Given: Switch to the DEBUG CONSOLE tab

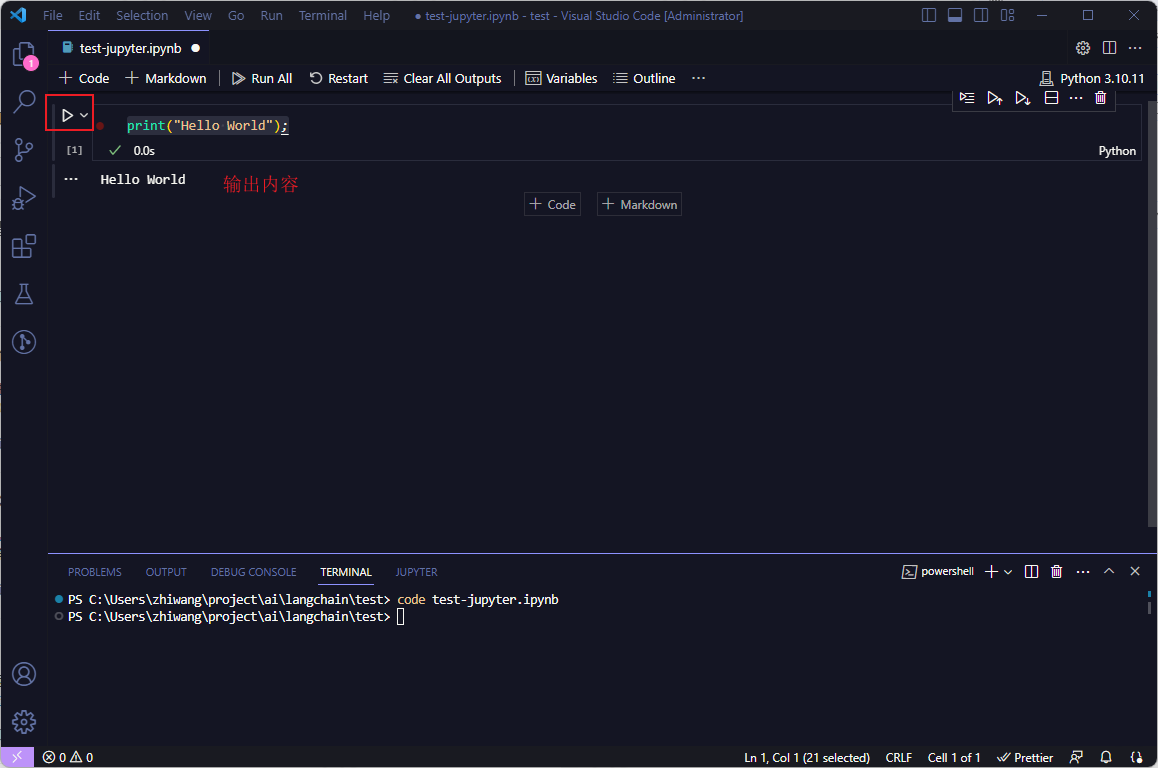Looking at the screenshot, I should 253,572.
